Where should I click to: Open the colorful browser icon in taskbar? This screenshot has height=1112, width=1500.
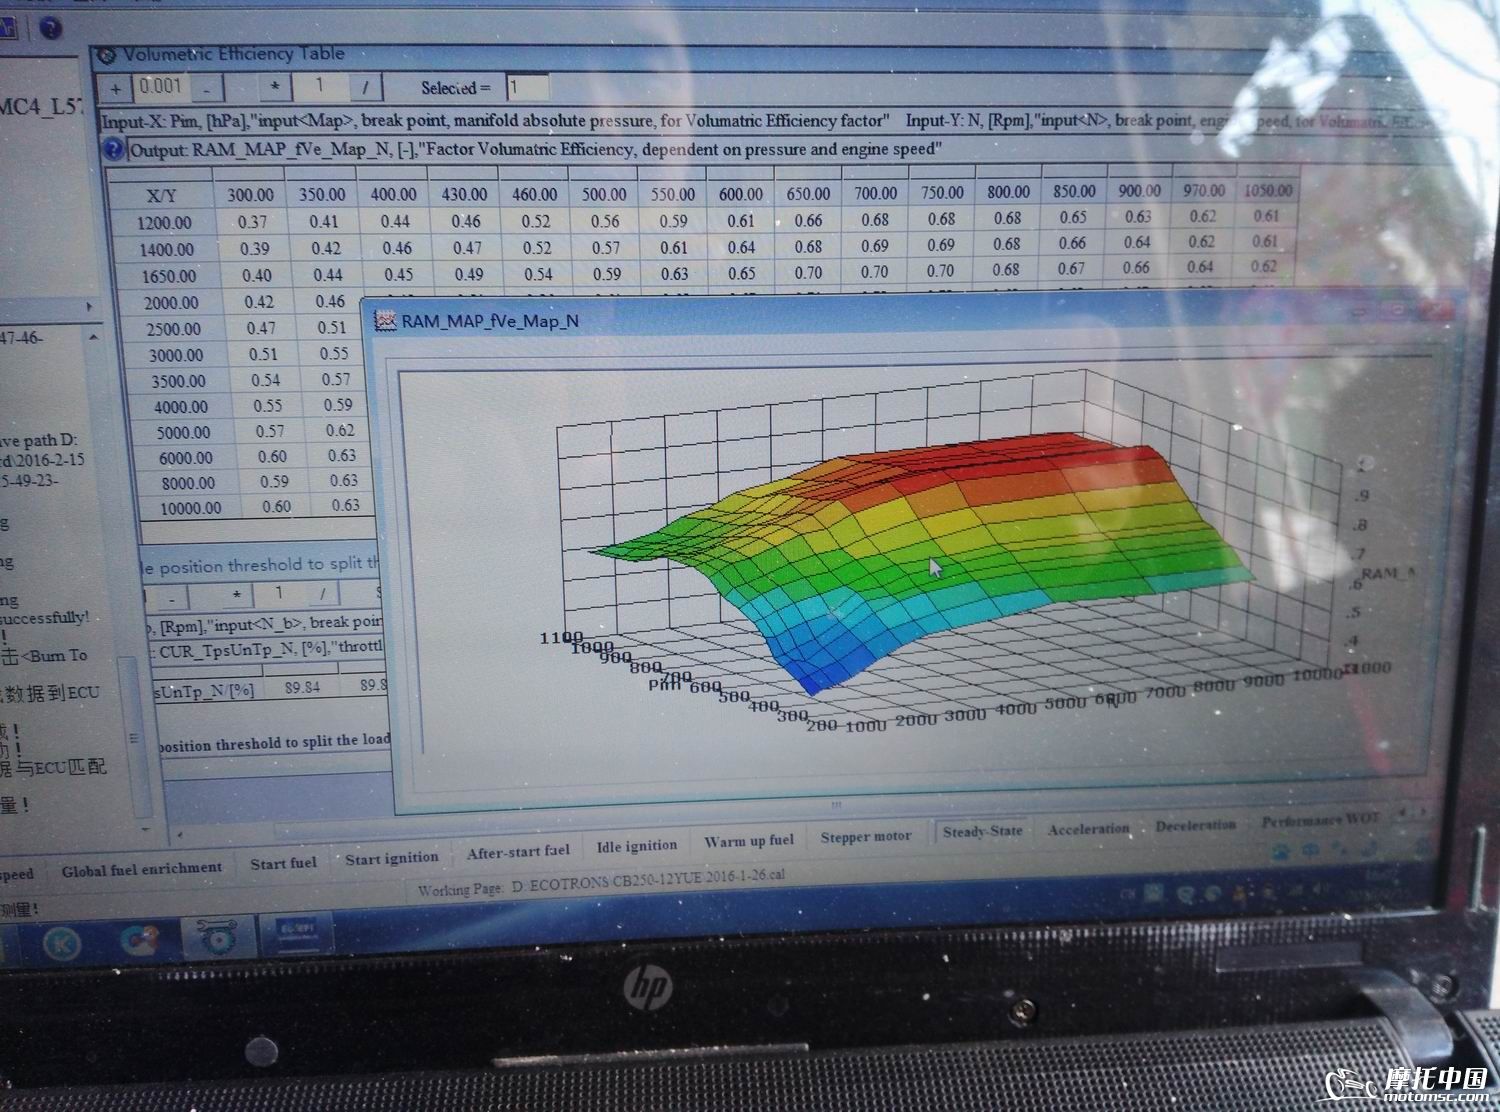click(x=140, y=940)
